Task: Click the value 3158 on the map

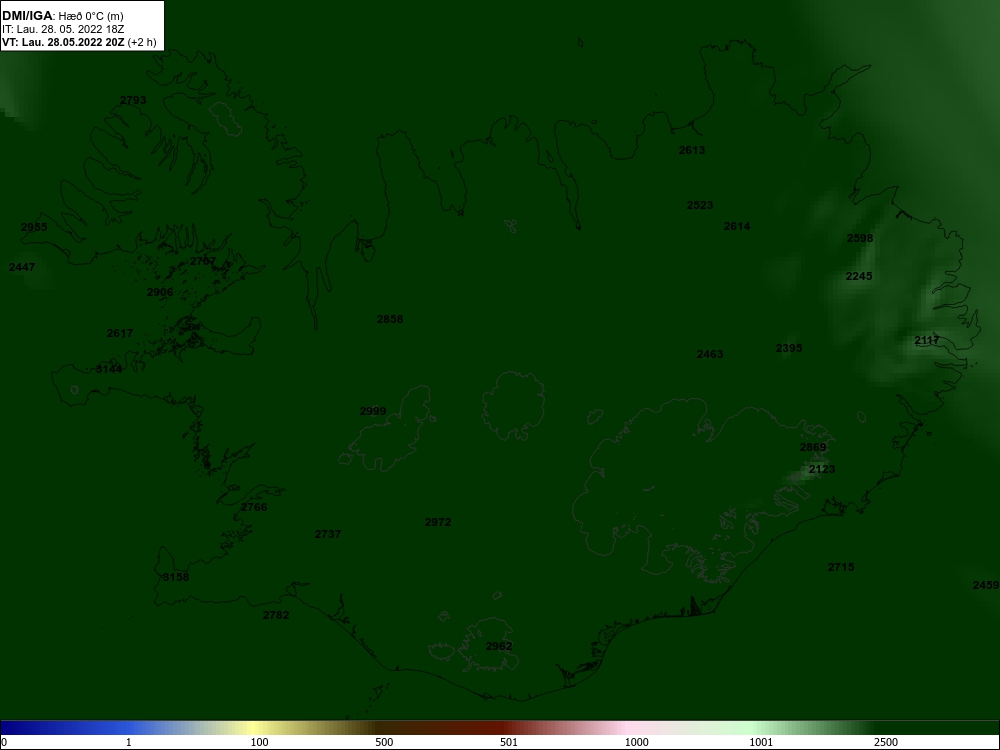Action: (176, 577)
